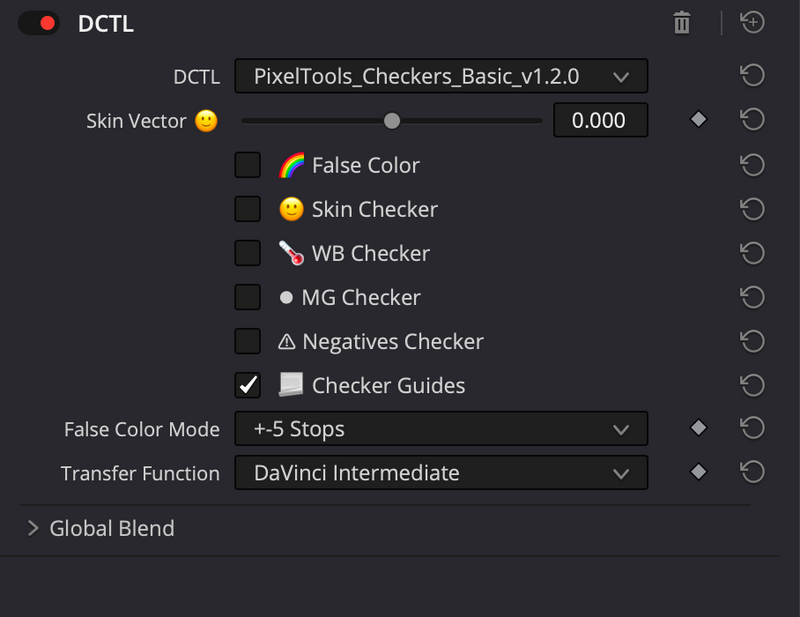Uncheck the Checker Guides checkbox
800x617 pixels.
247,385
